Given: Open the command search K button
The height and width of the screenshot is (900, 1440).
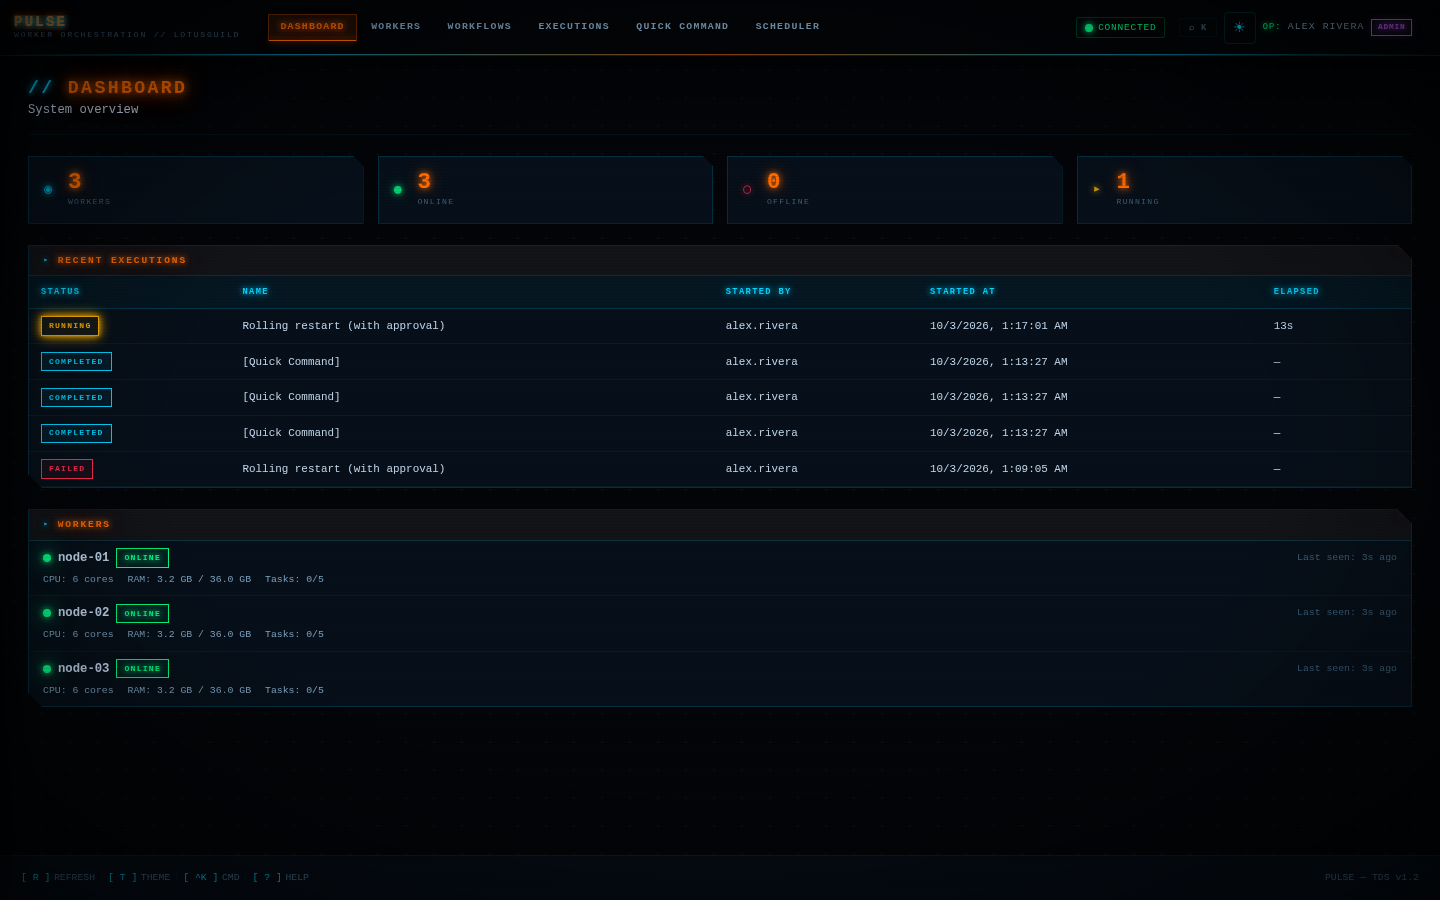Looking at the screenshot, I should coord(1197,28).
